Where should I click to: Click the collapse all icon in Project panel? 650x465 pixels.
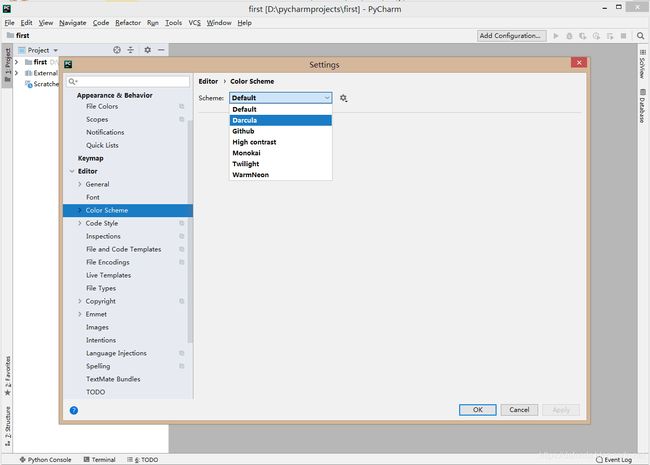[131, 50]
